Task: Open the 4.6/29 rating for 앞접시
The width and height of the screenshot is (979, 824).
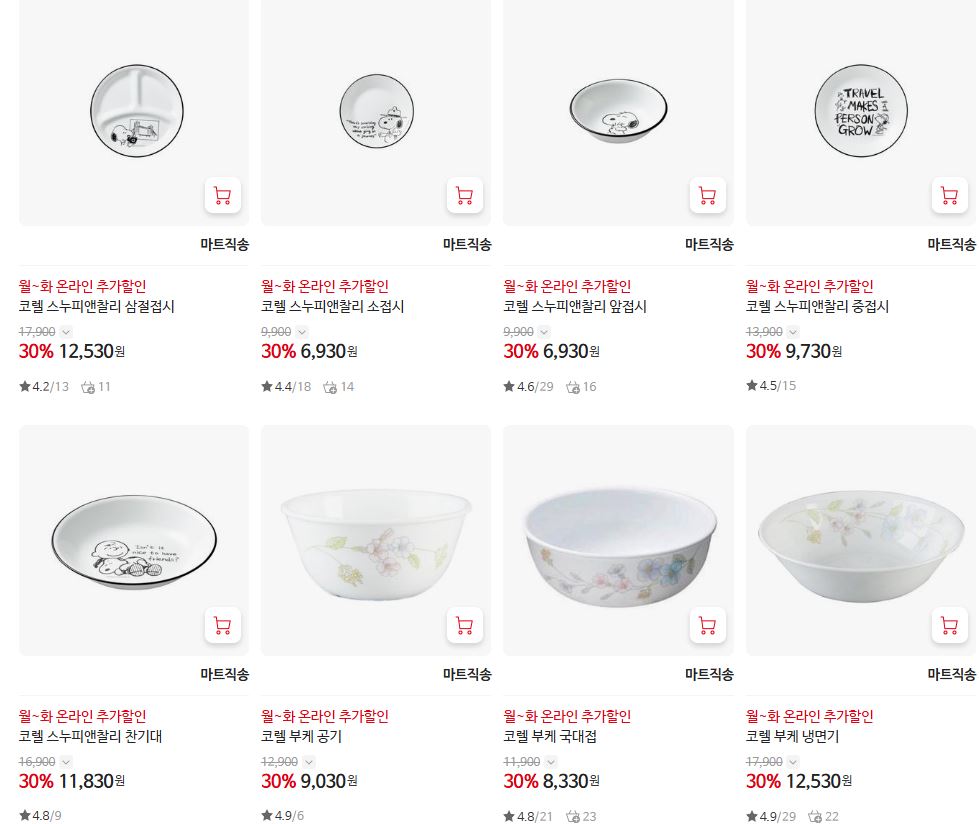Action: point(529,386)
